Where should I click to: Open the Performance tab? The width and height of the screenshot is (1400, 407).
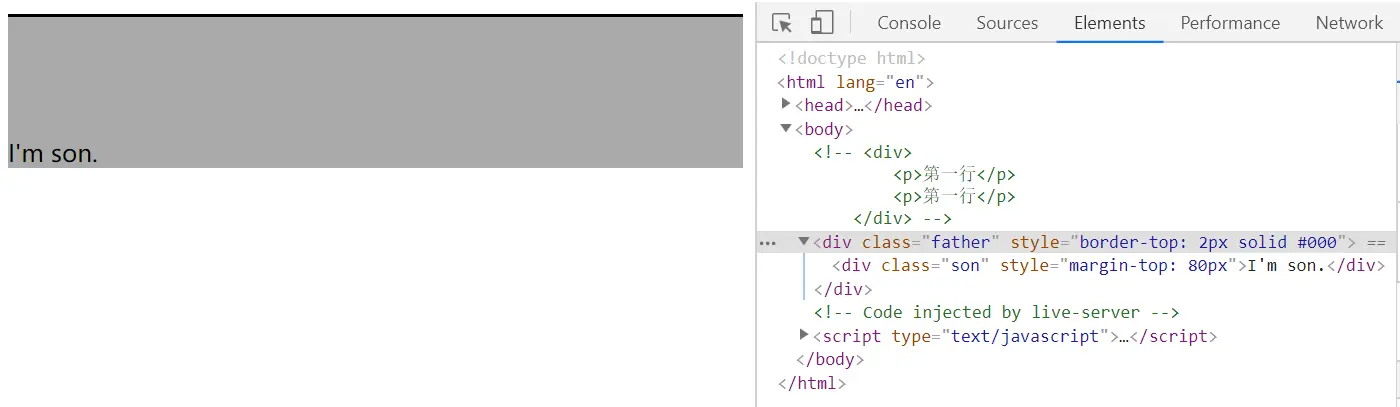point(1230,23)
